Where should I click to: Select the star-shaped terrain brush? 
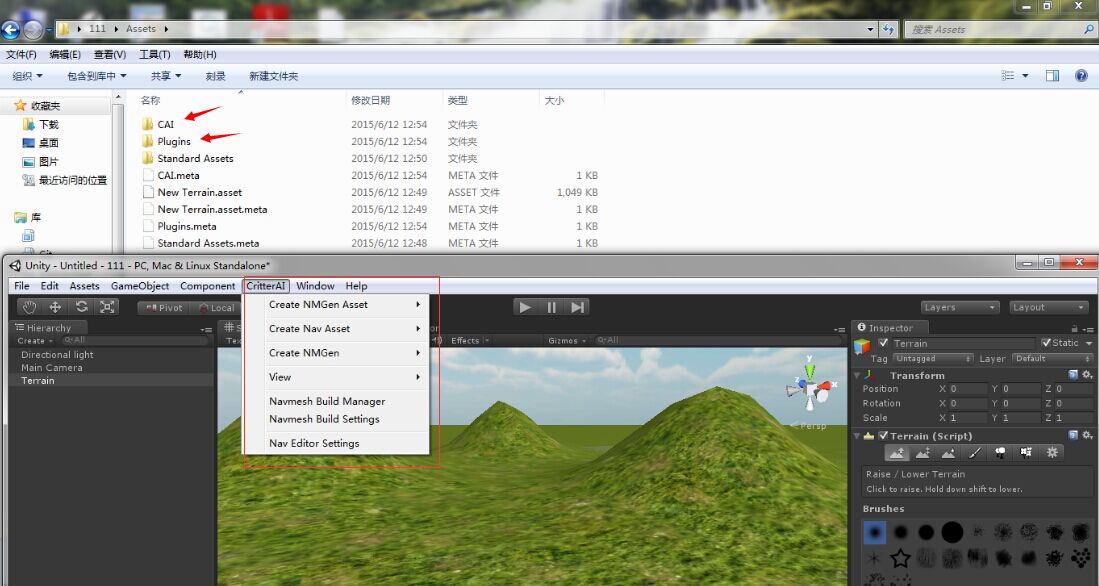point(900,559)
